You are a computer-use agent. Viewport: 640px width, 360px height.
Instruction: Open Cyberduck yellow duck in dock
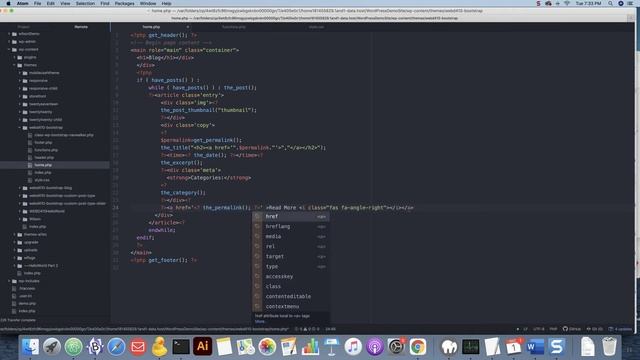point(159,347)
